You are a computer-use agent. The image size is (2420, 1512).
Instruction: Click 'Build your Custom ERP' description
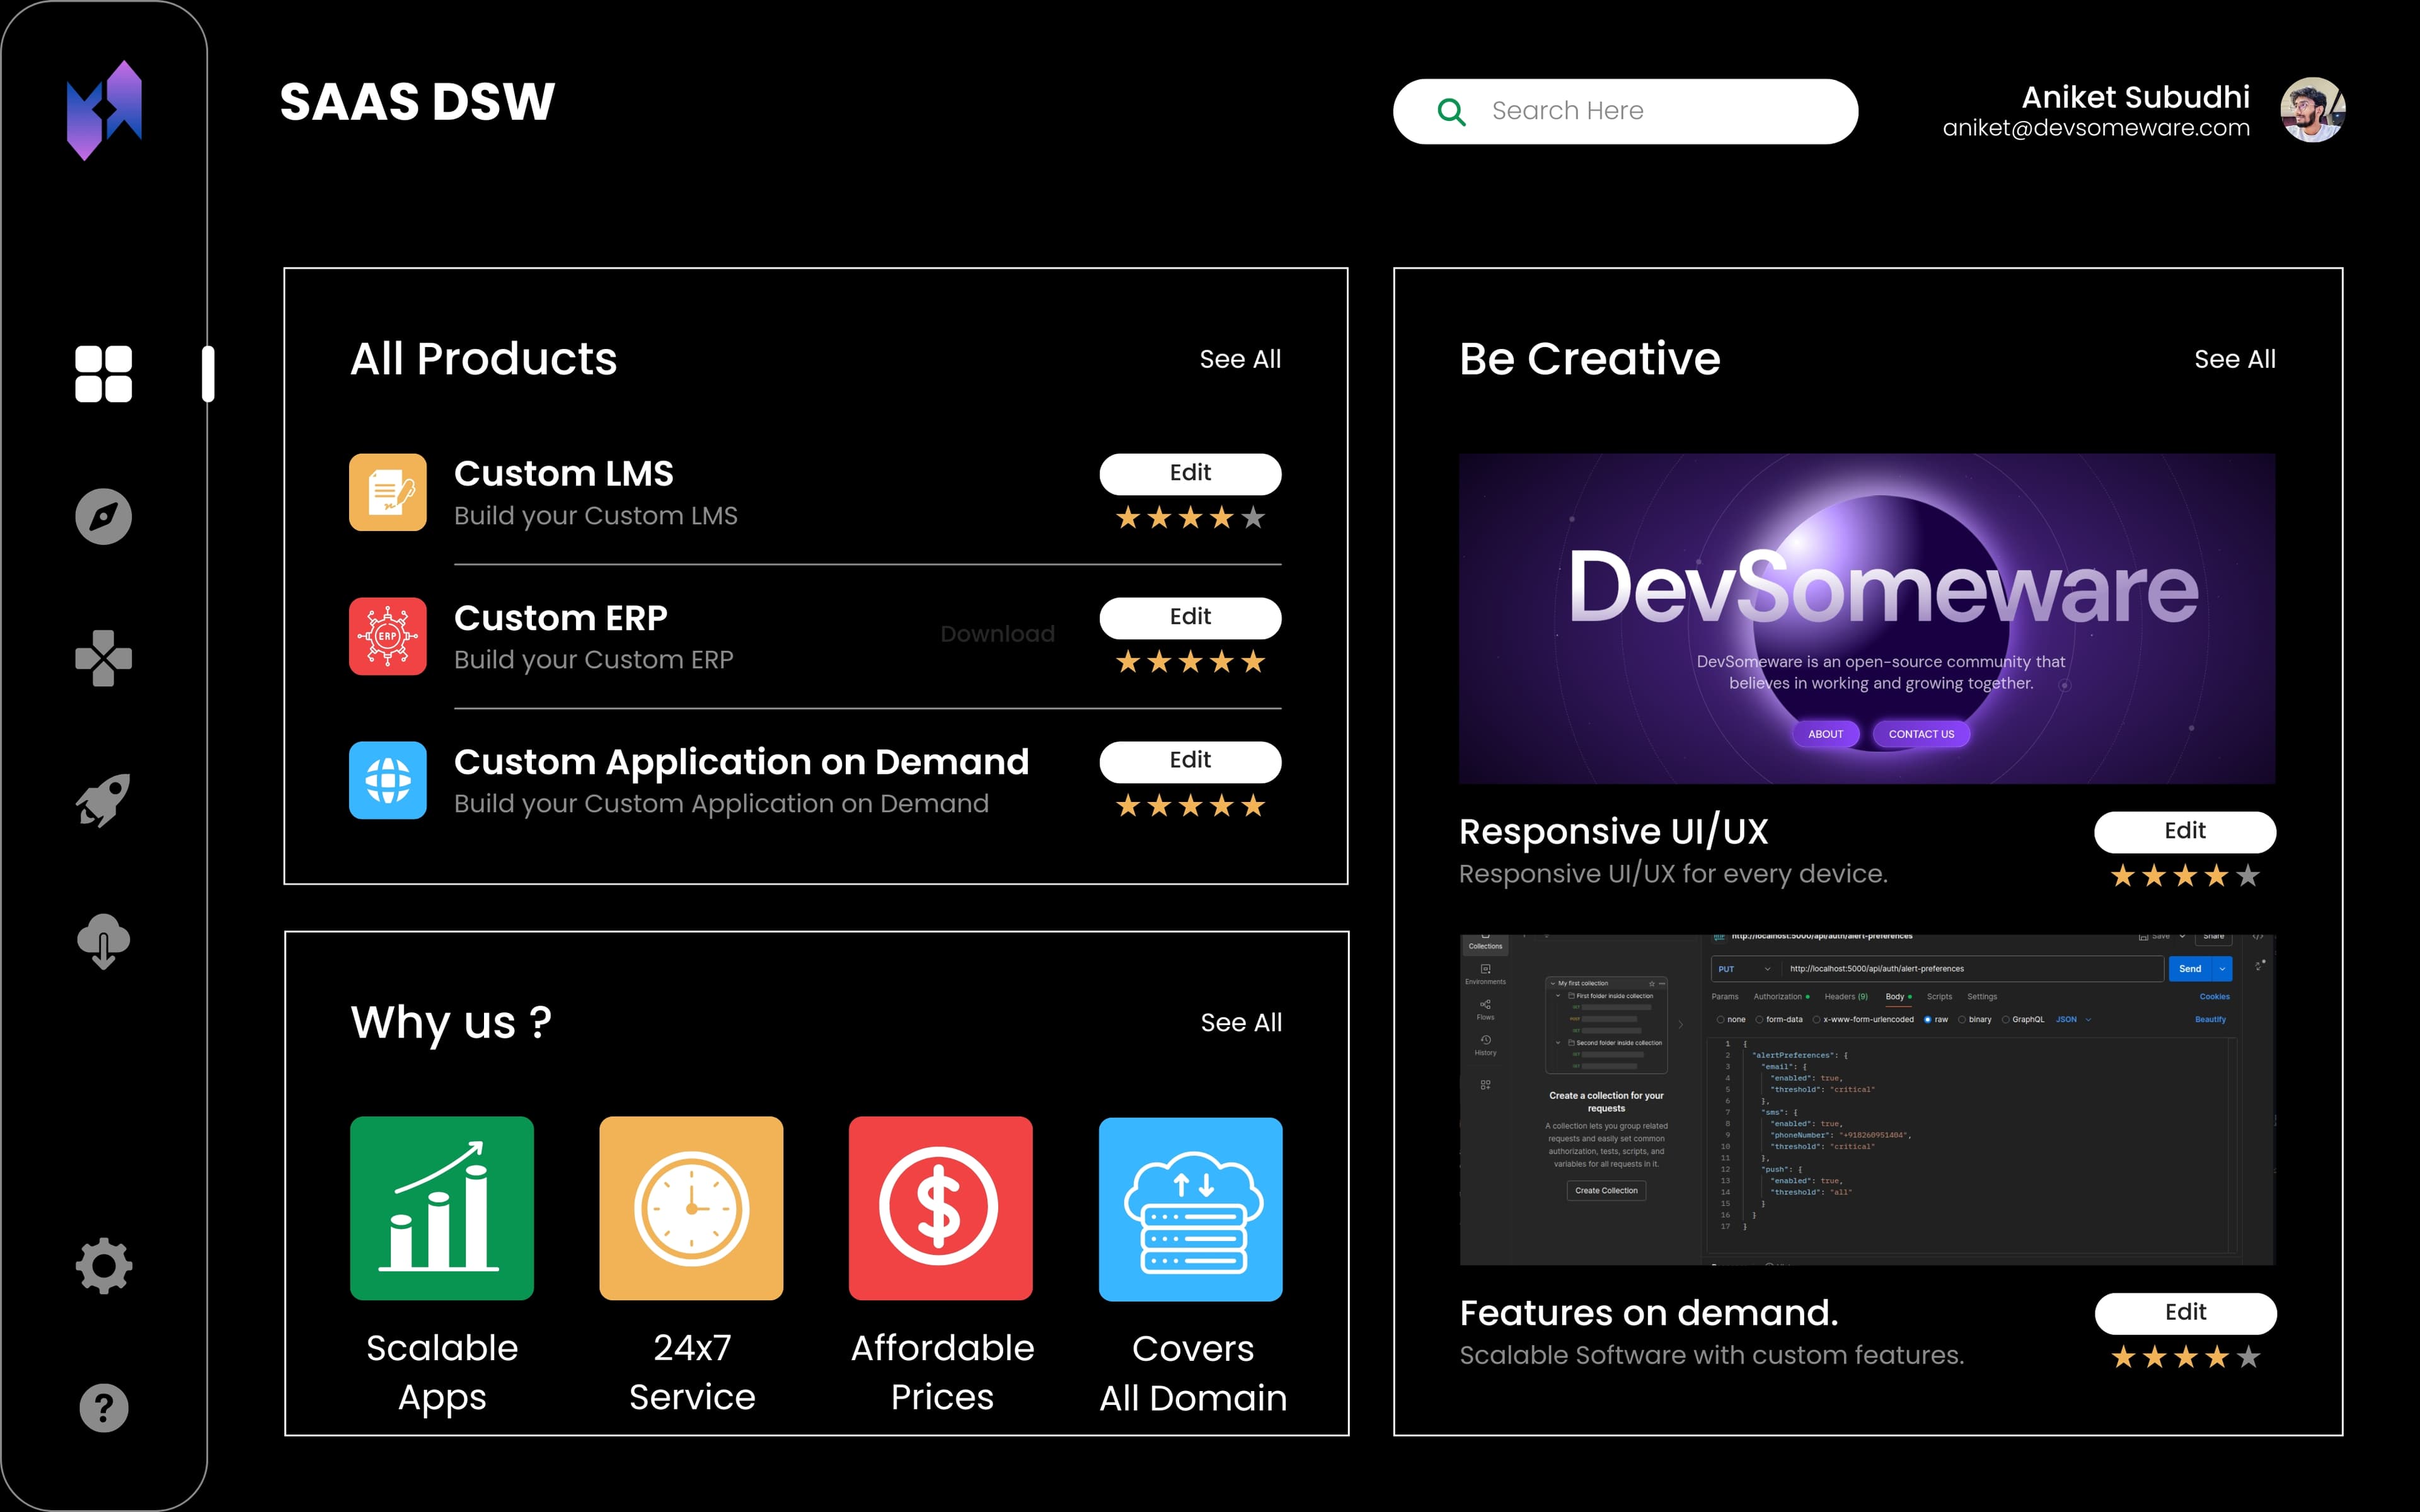pyautogui.click(x=594, y=660)
